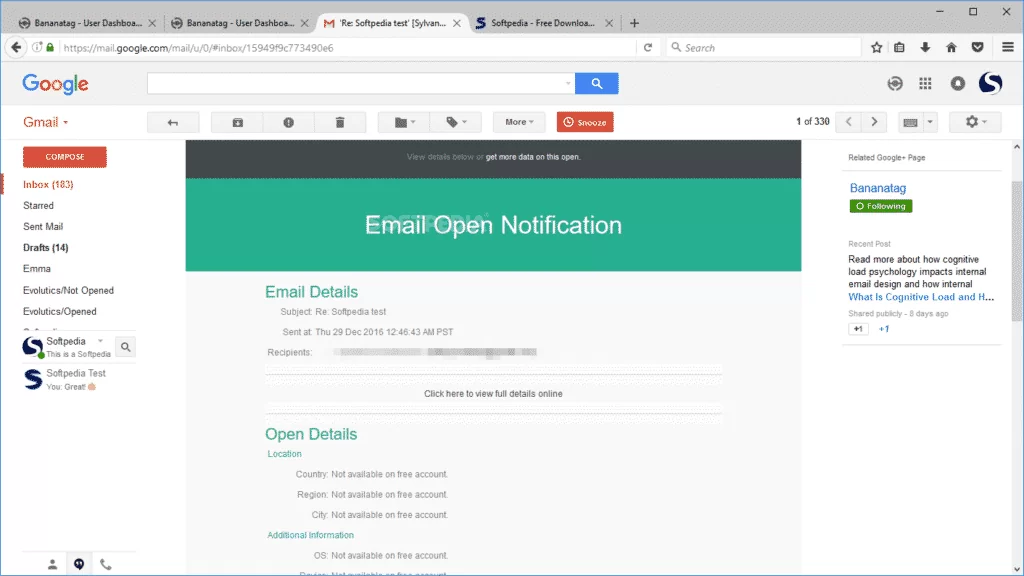The width and height of the screenshot is (1024, 576).
Task: Open contacts person icon at bottom
Action: coord(52,564)
